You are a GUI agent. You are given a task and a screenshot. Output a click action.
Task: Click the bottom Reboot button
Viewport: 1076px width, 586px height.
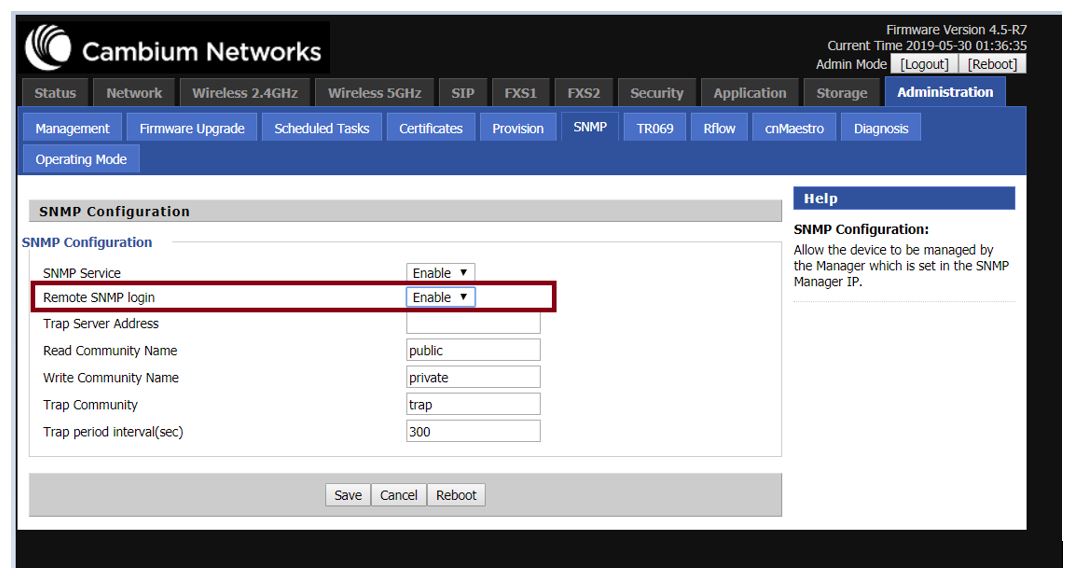click(456, 495)
